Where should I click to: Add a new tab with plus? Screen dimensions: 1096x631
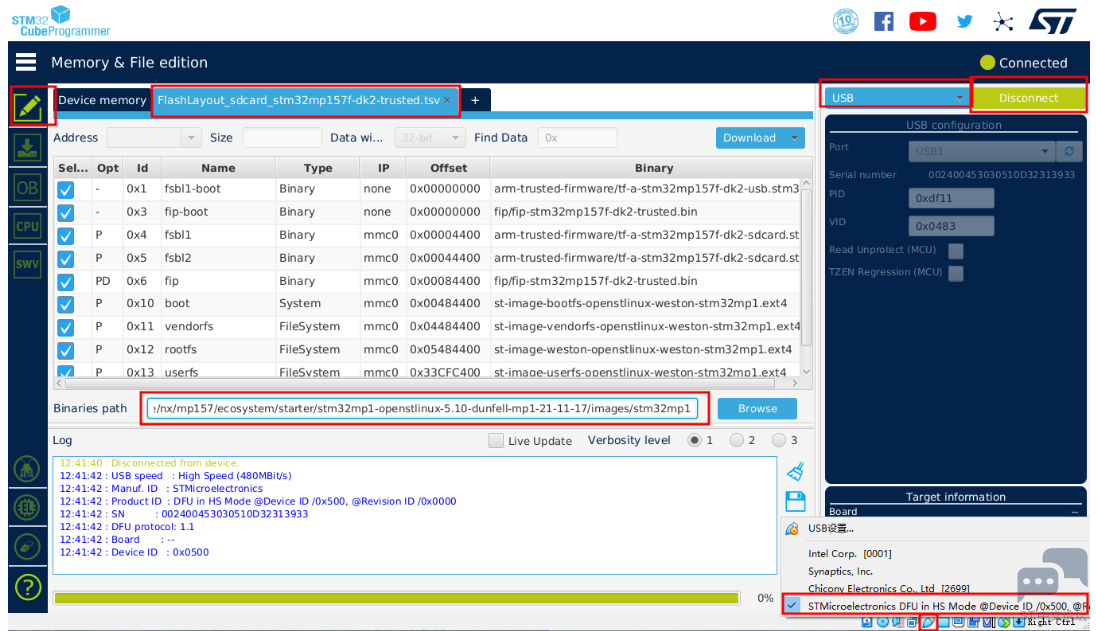475,100
